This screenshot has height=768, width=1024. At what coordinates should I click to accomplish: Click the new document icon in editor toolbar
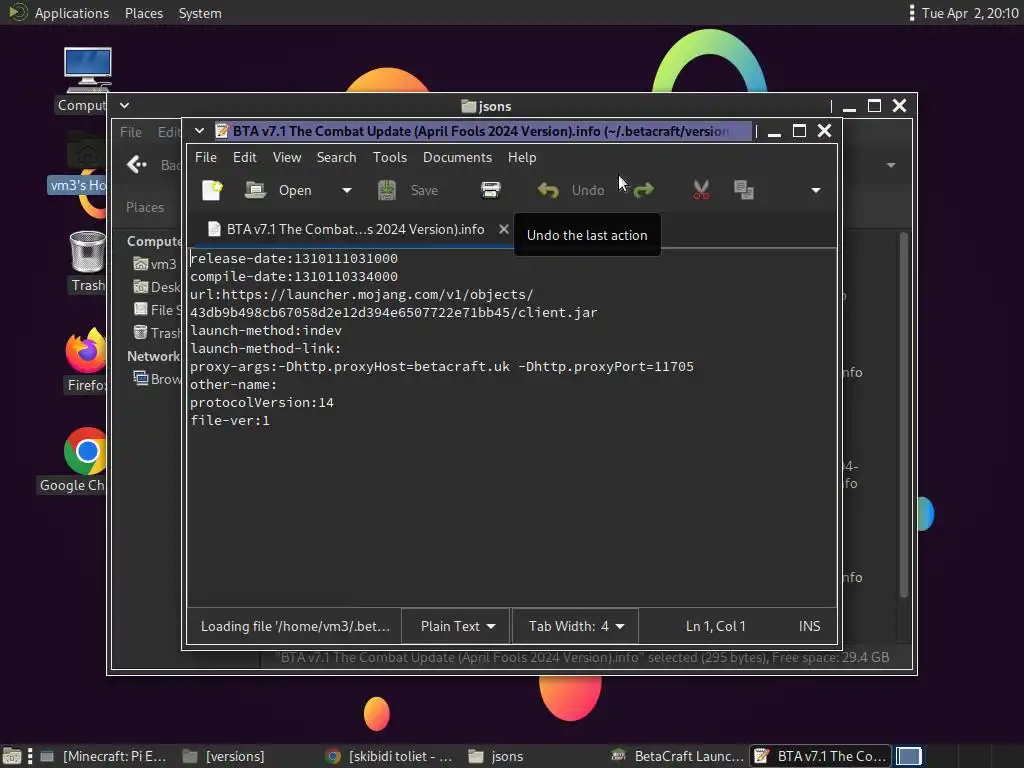(212, 190)
